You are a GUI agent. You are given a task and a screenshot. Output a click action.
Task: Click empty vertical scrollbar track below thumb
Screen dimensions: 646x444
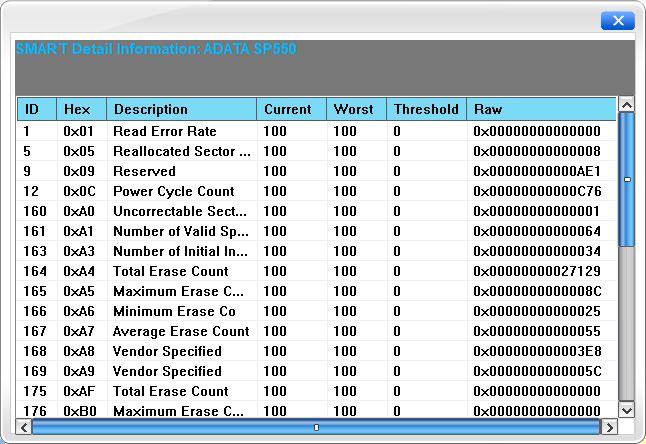coord(627,323)
